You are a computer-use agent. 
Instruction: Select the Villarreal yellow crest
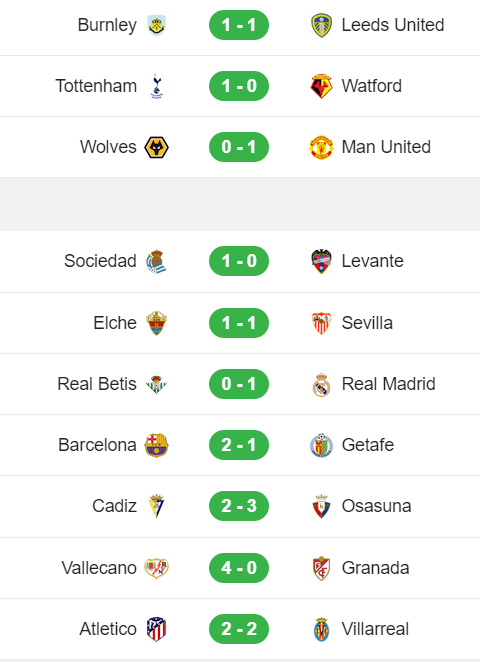point(321,629)
